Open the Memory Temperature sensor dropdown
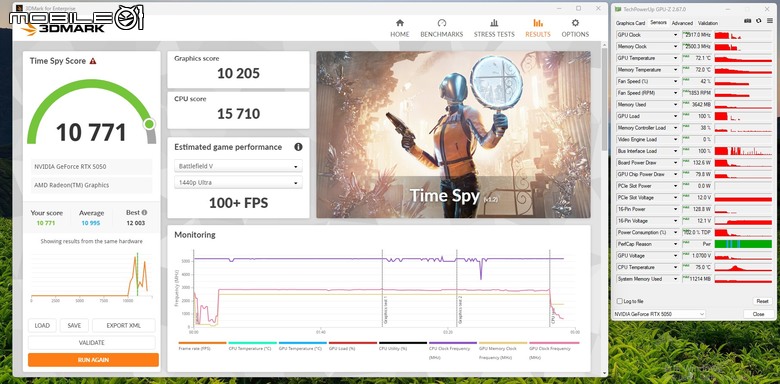Screen dimensions: 780x384 676,70
